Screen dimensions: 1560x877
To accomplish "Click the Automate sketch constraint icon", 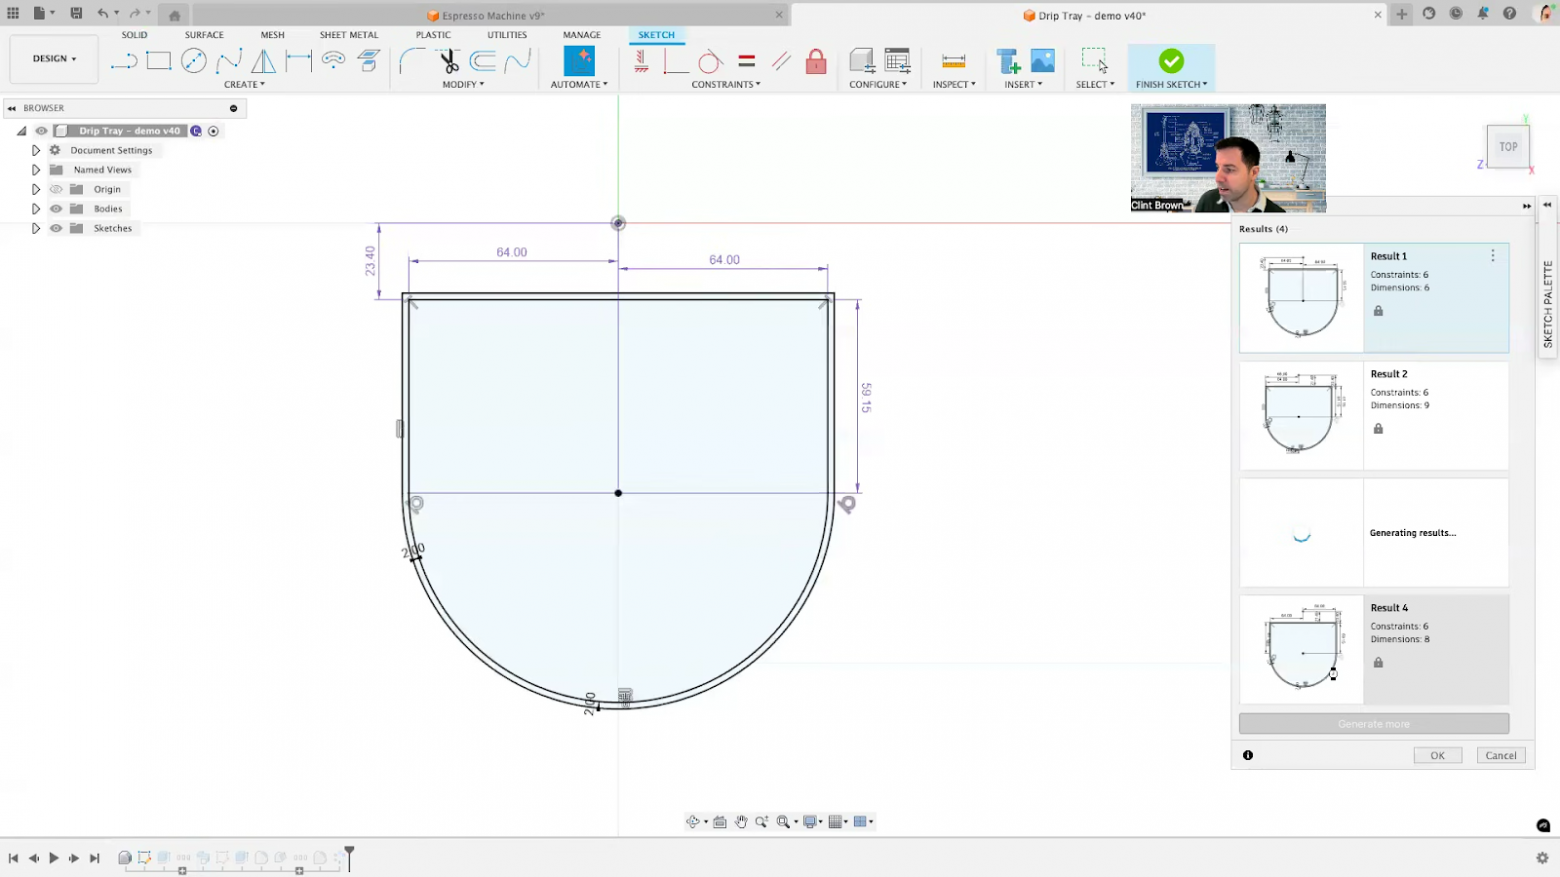I will [x=579, y=61].
